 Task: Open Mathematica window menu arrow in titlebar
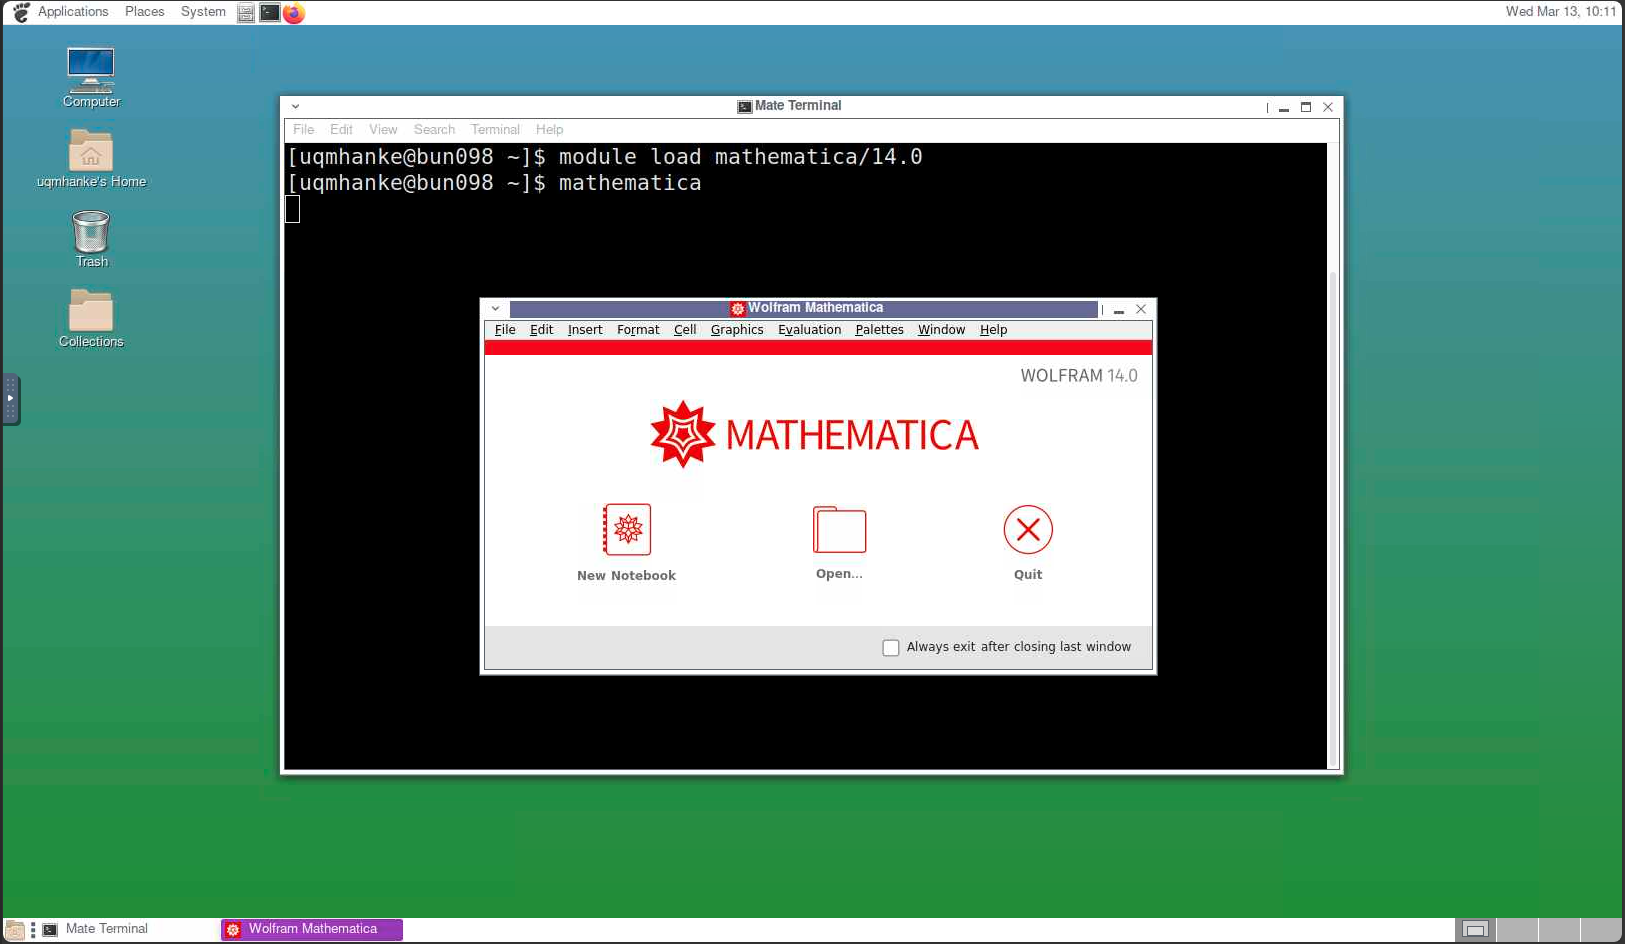point(495,309)
